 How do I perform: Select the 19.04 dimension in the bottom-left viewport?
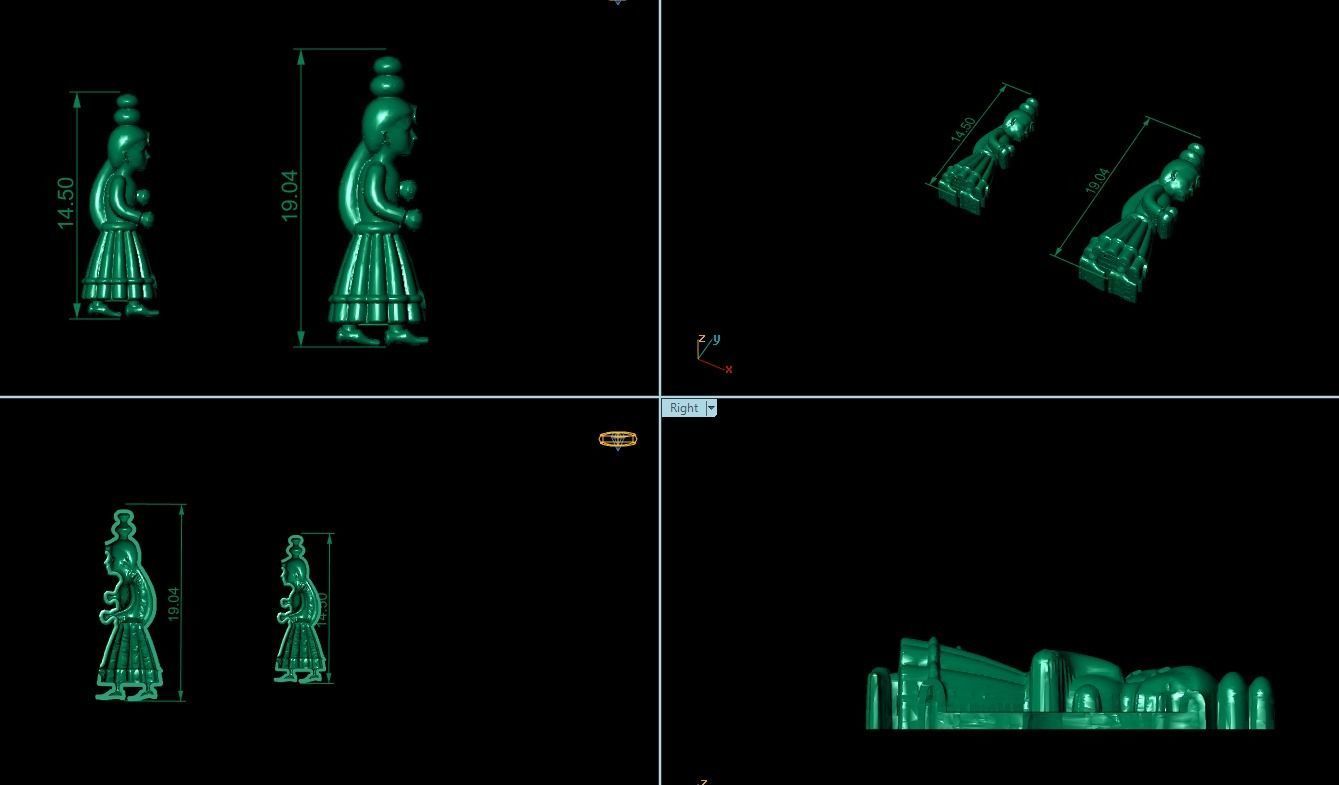[174, 604]
